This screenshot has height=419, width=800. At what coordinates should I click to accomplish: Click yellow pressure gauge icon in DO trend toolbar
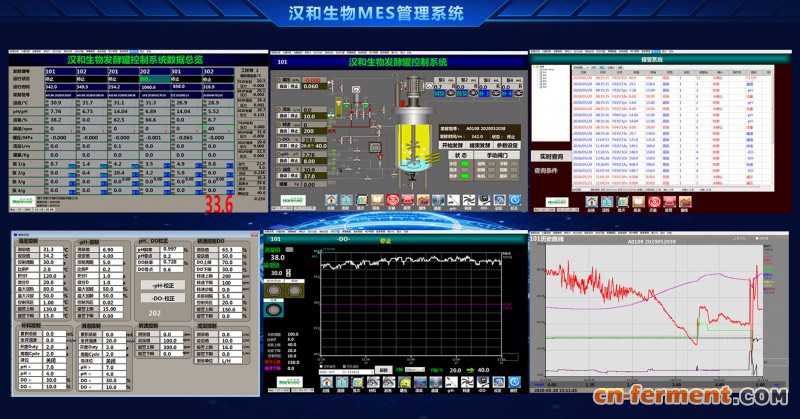point(404,382)
